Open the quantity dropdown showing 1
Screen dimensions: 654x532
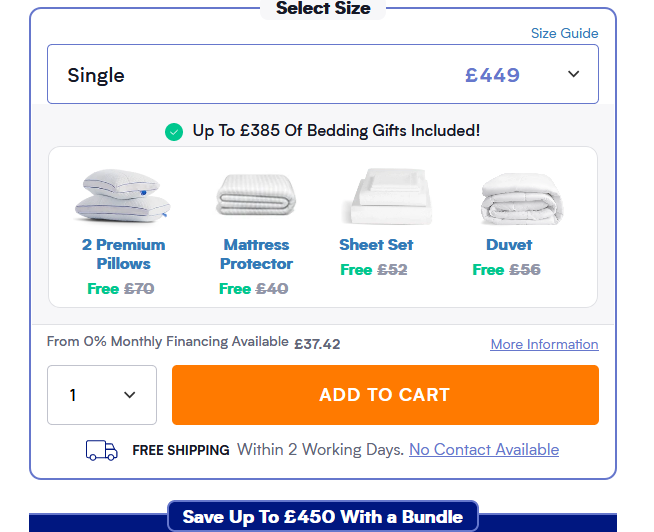click(x=102, y=395)
